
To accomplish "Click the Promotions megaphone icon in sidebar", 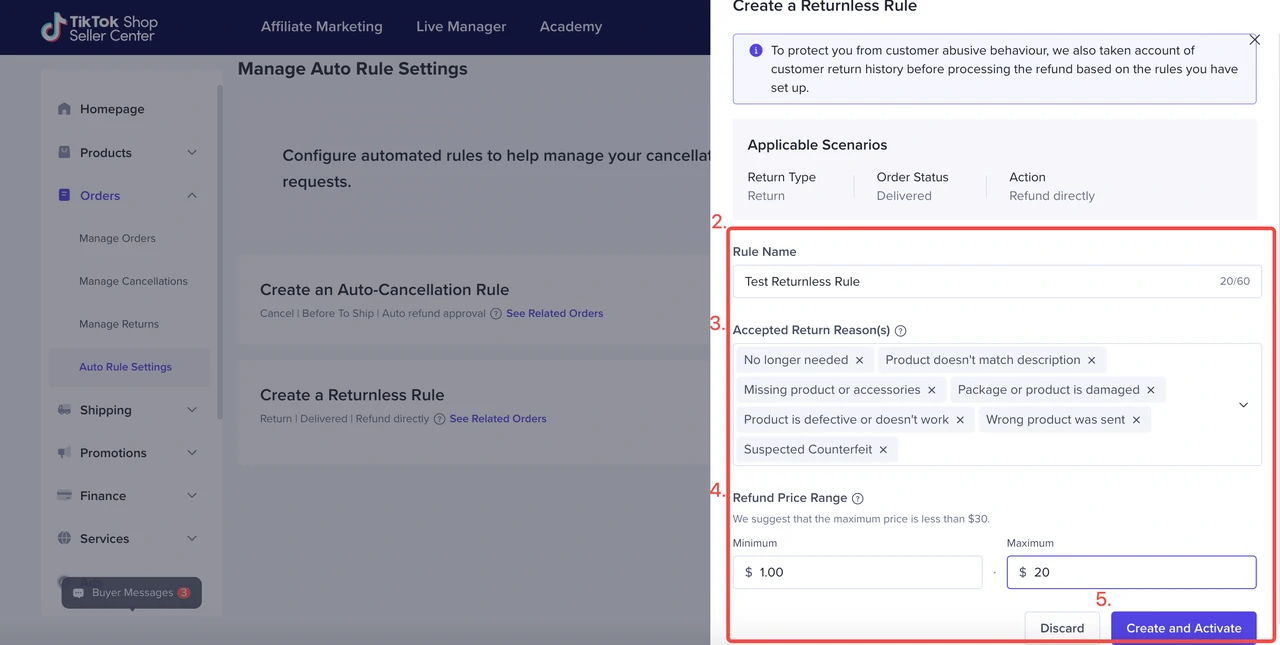I will 64,453.
